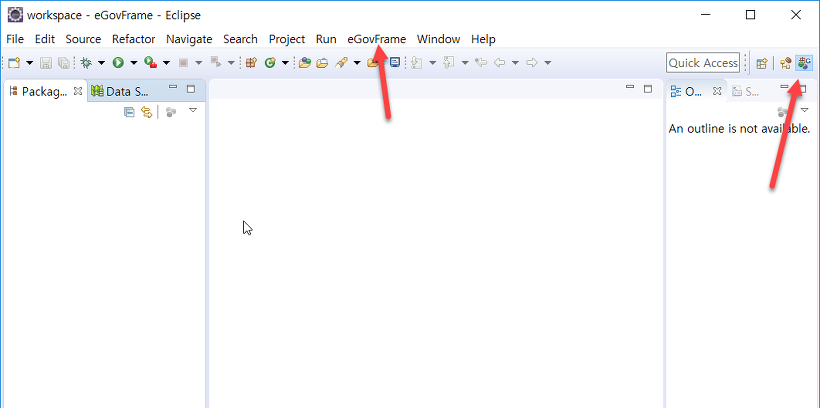This screenshot has width=820, height=408.
Task: Expand the Debug configurations dropdown arrow
Action: pyautogui.click(x=101, y=63)
